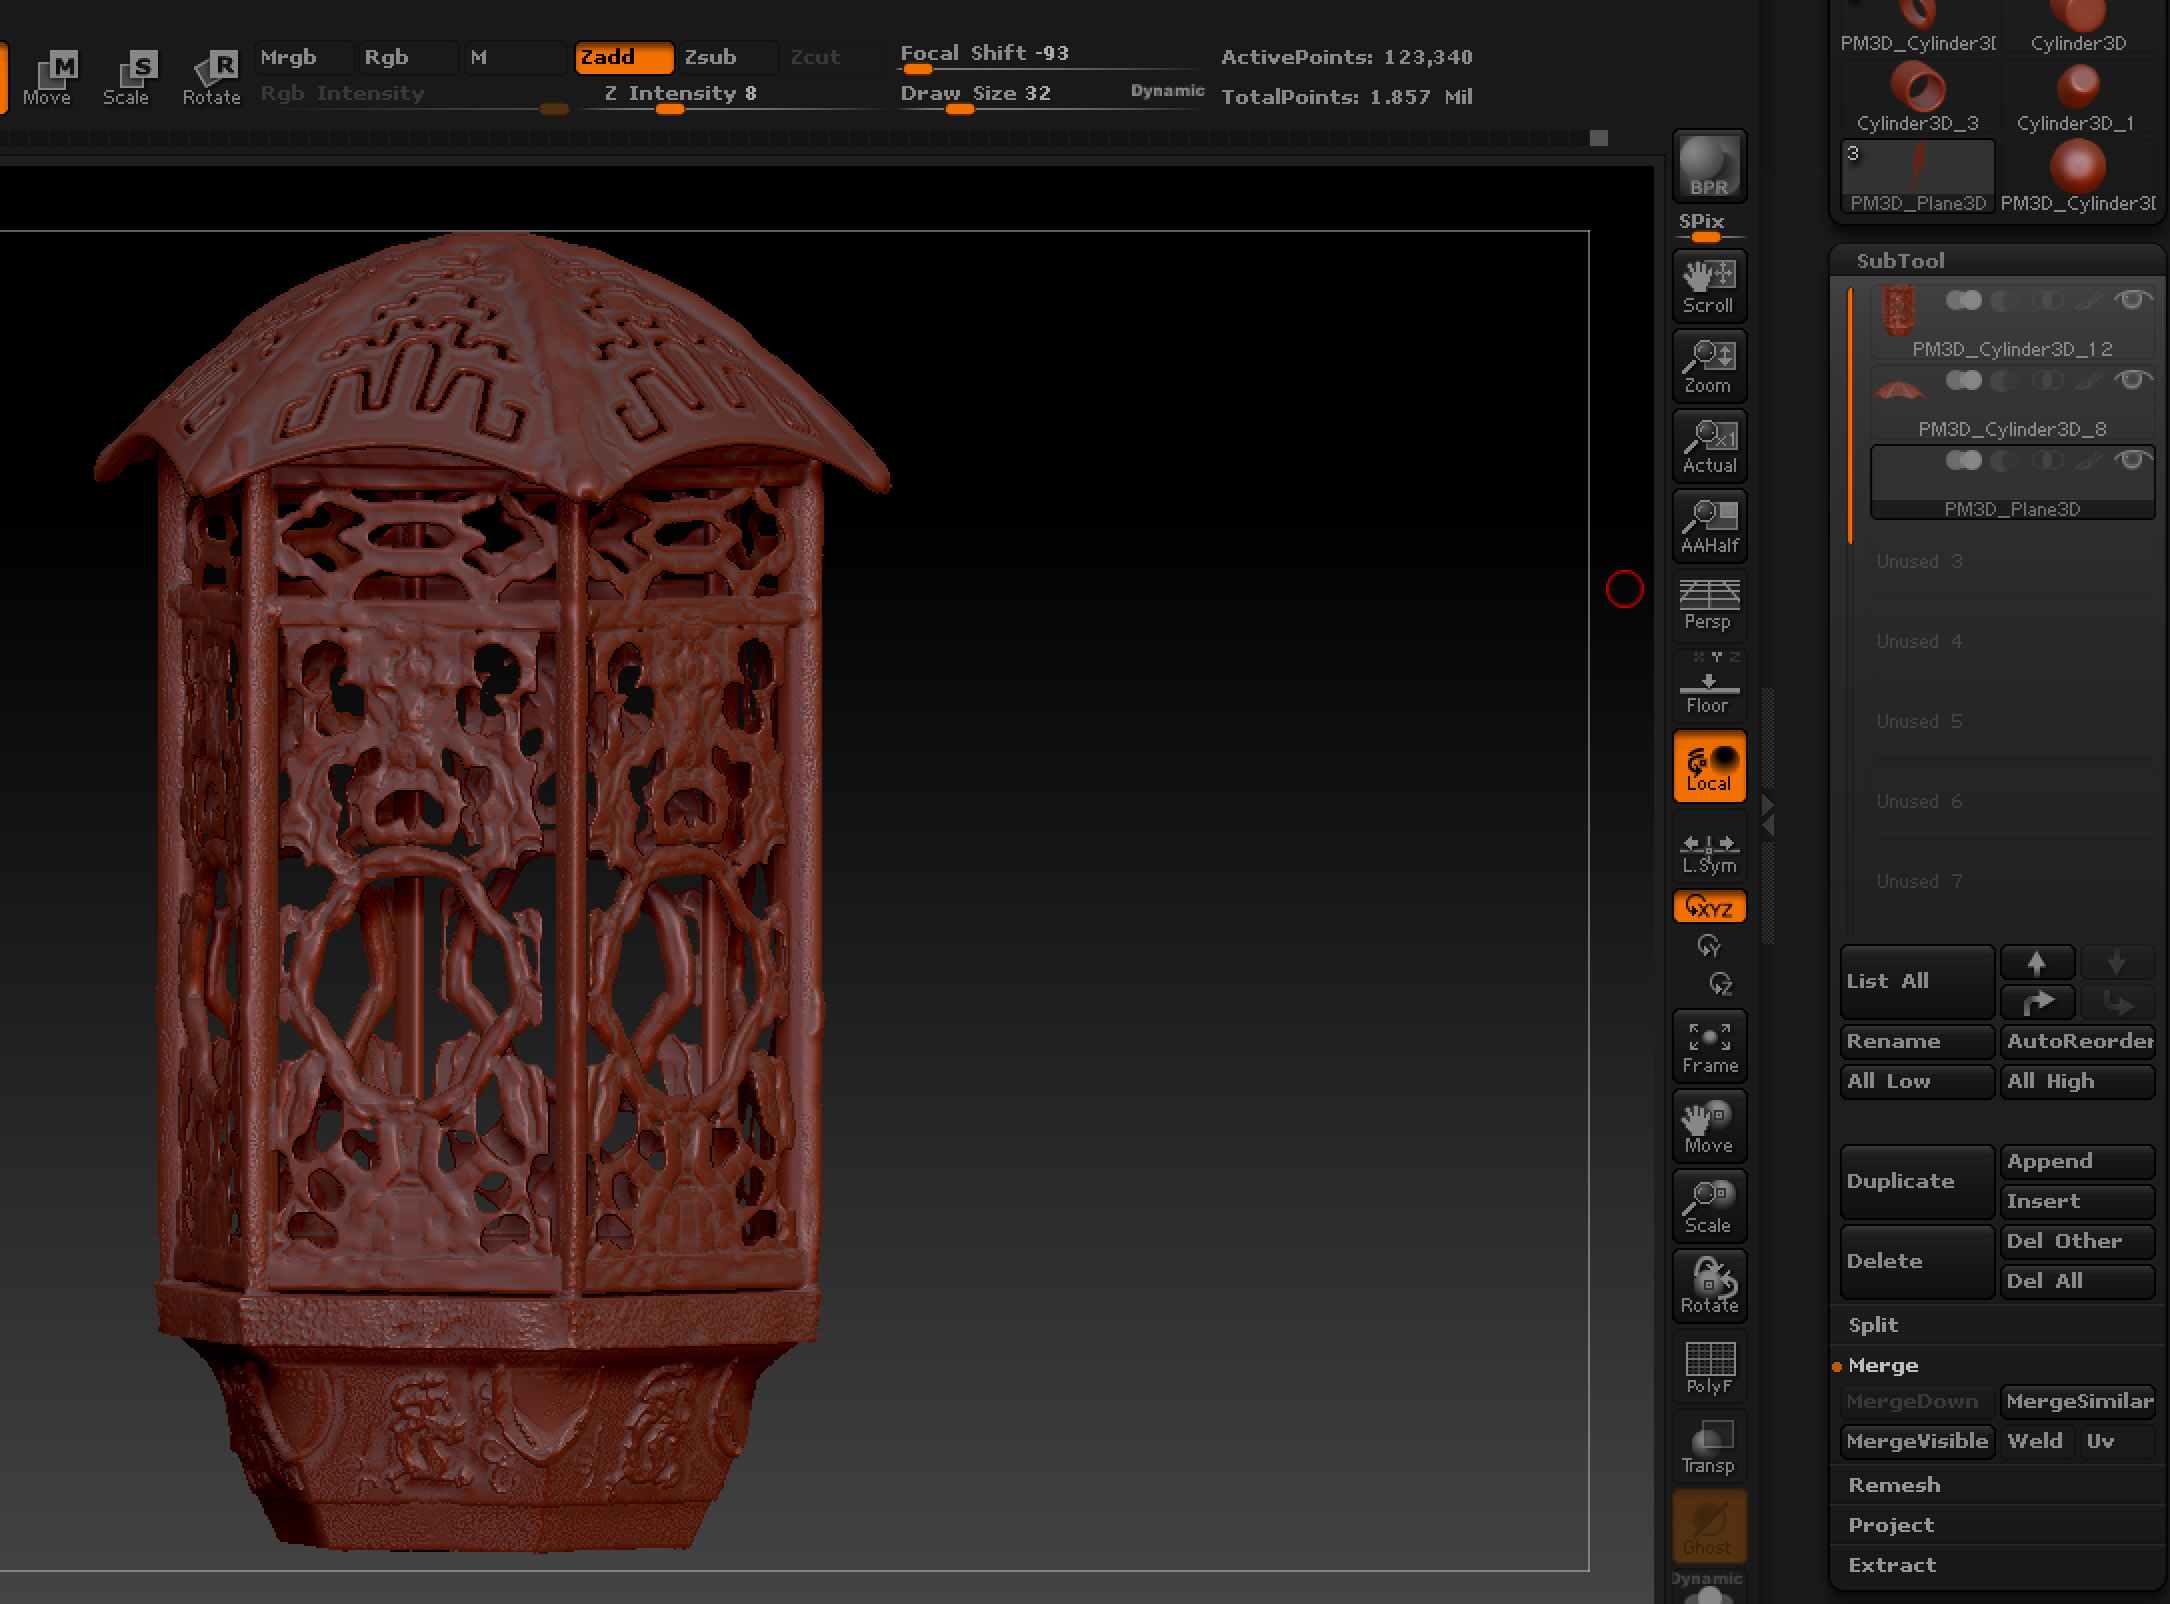Select the top-shelf Move transform icon
Screen dimensions: 2170x1604
point(47,78)
